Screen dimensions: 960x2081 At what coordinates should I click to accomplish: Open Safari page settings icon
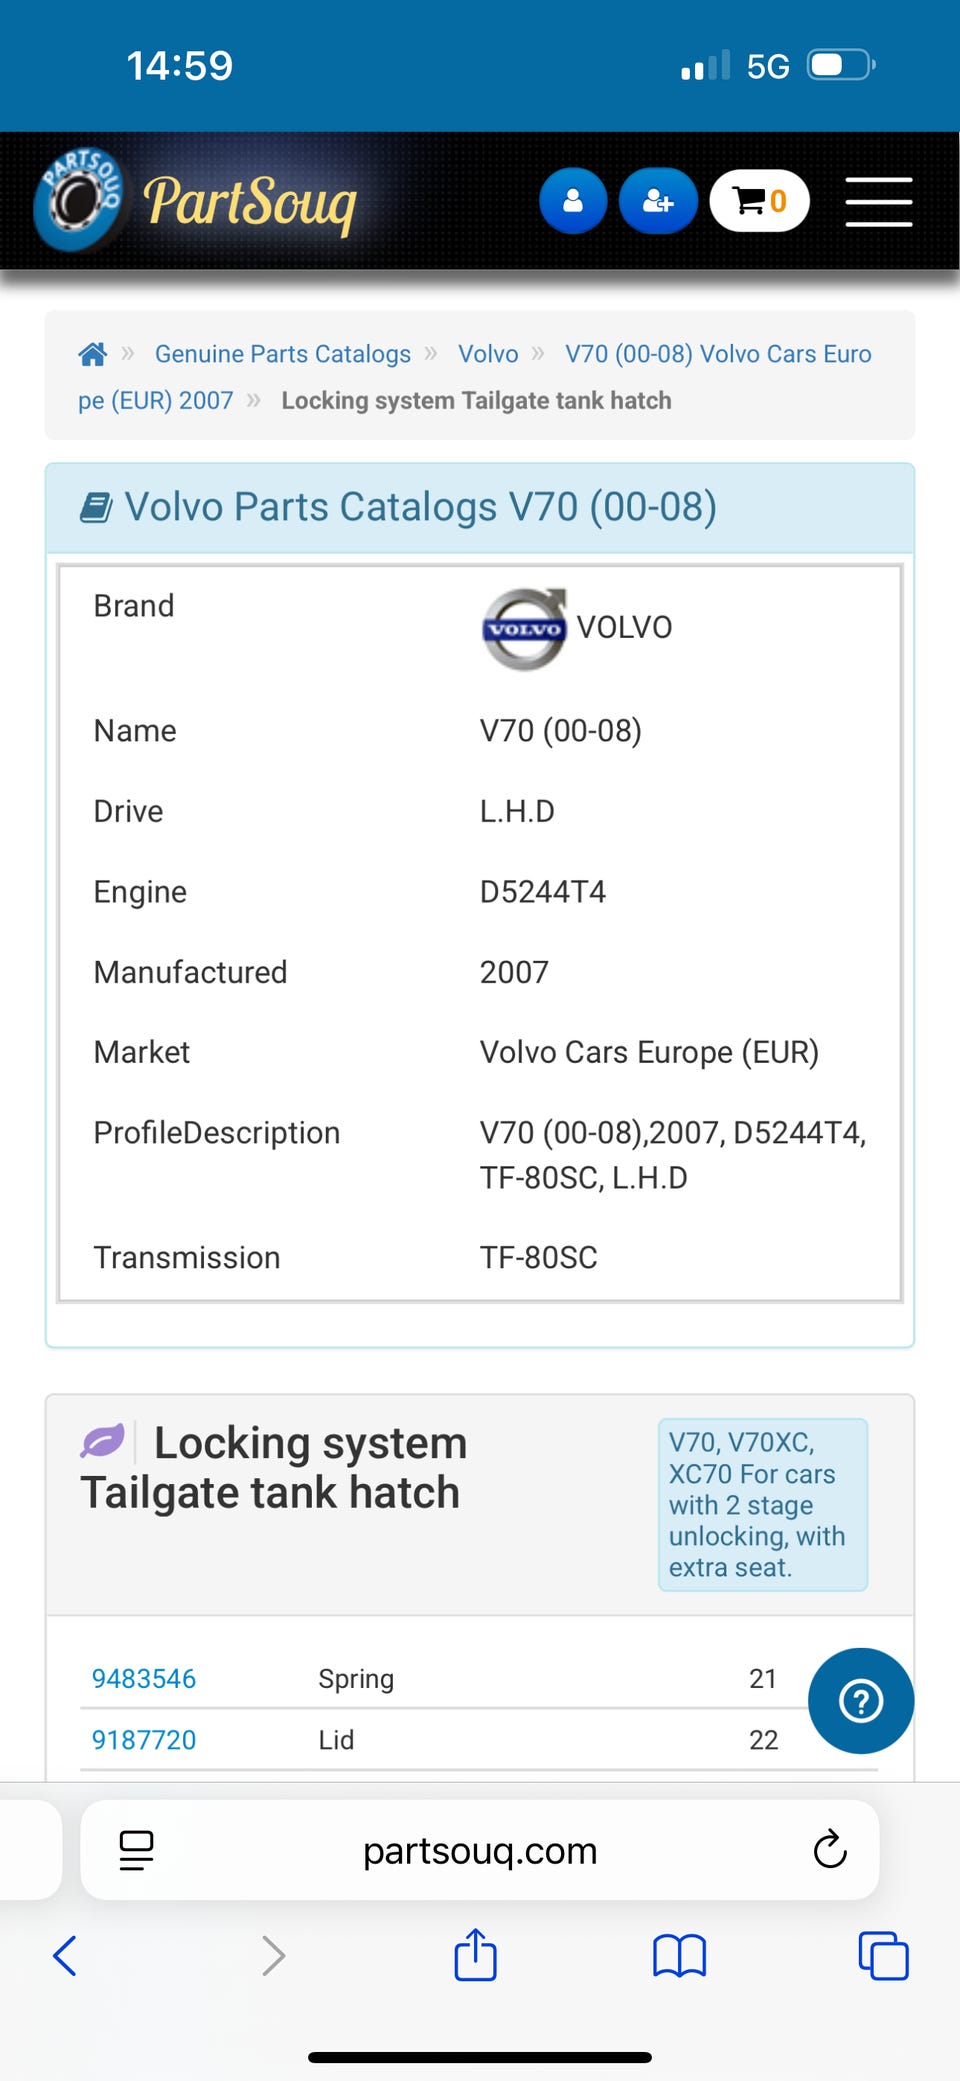tap(136, 1850)
